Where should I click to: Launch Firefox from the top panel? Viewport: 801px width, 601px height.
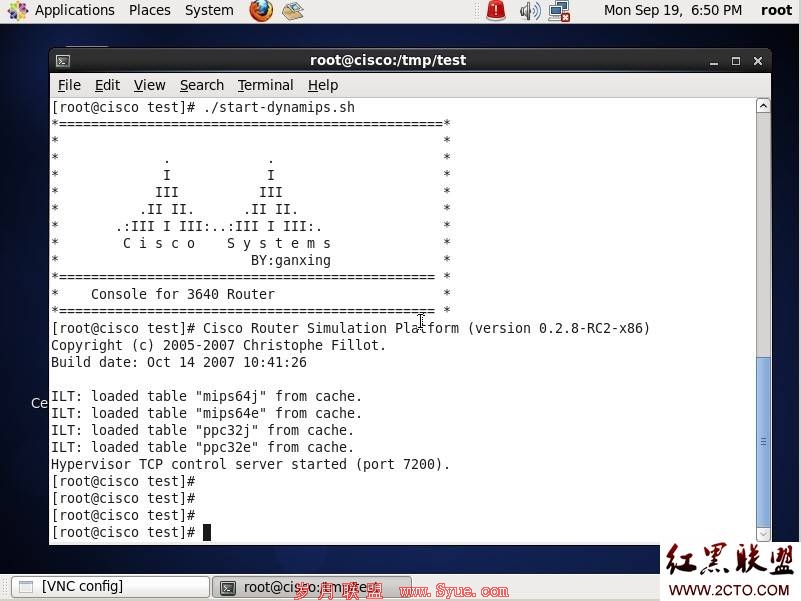261,10
